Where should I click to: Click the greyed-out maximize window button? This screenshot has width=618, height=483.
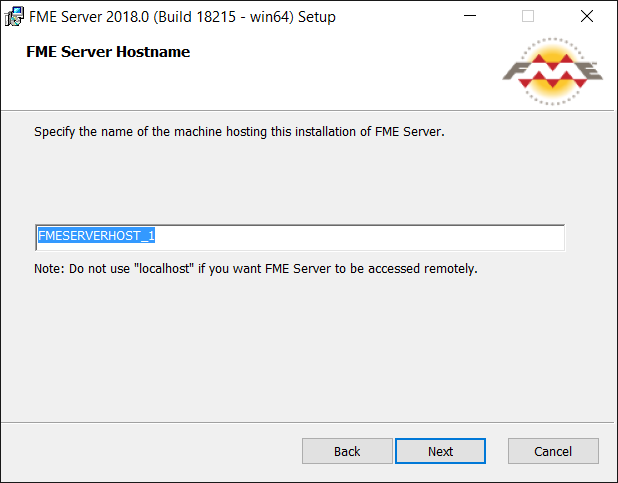528,16
